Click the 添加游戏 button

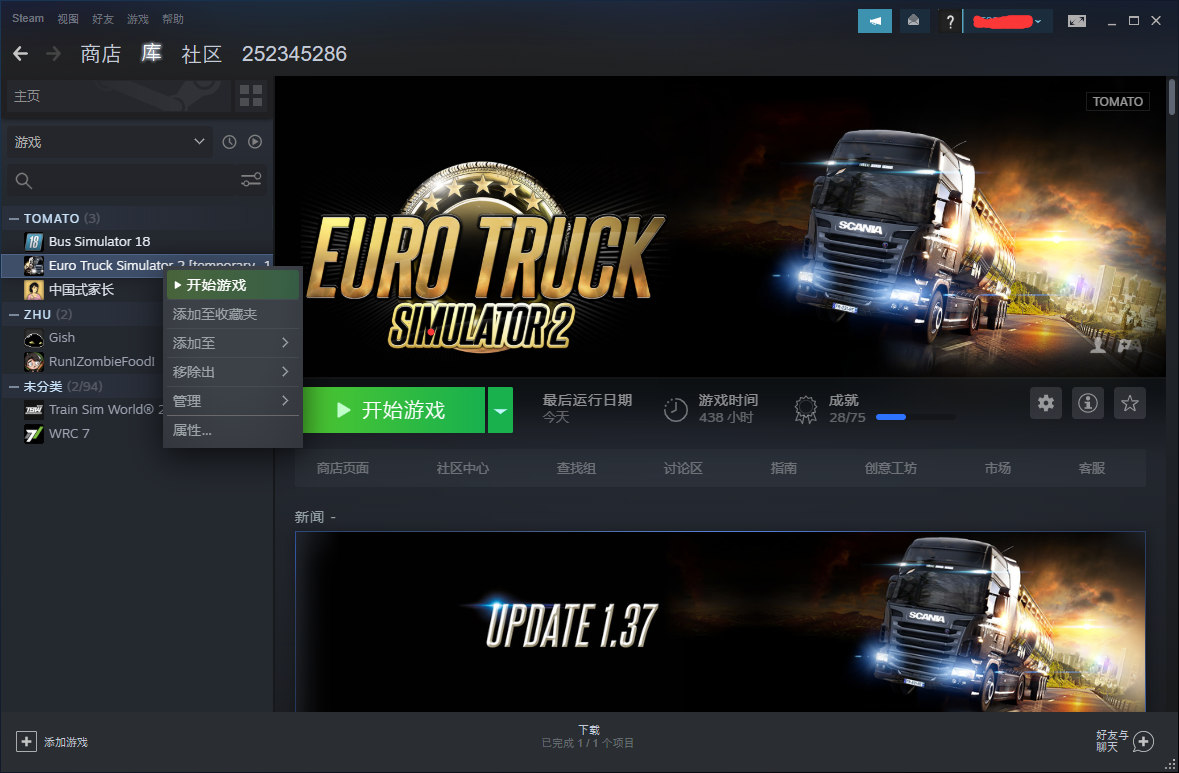point(53,742)
